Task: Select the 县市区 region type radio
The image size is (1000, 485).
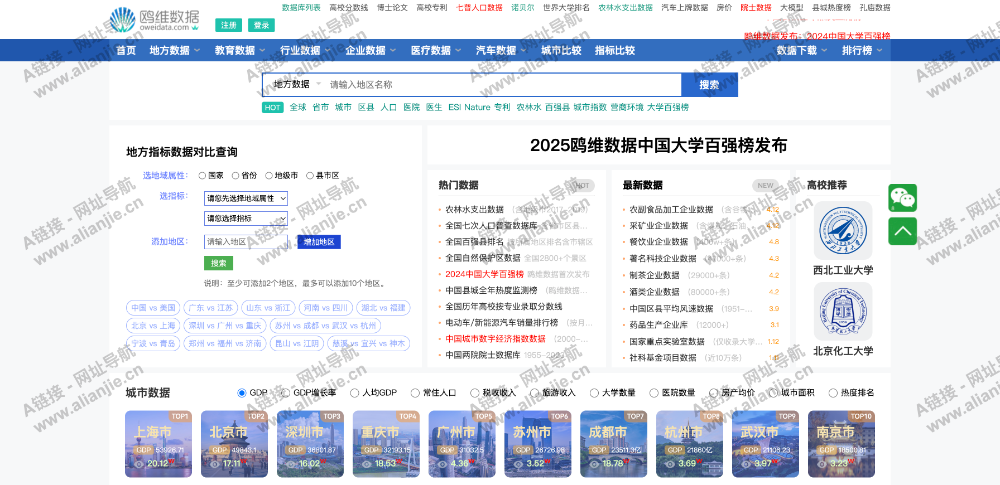Action: (x=311, y=175)
